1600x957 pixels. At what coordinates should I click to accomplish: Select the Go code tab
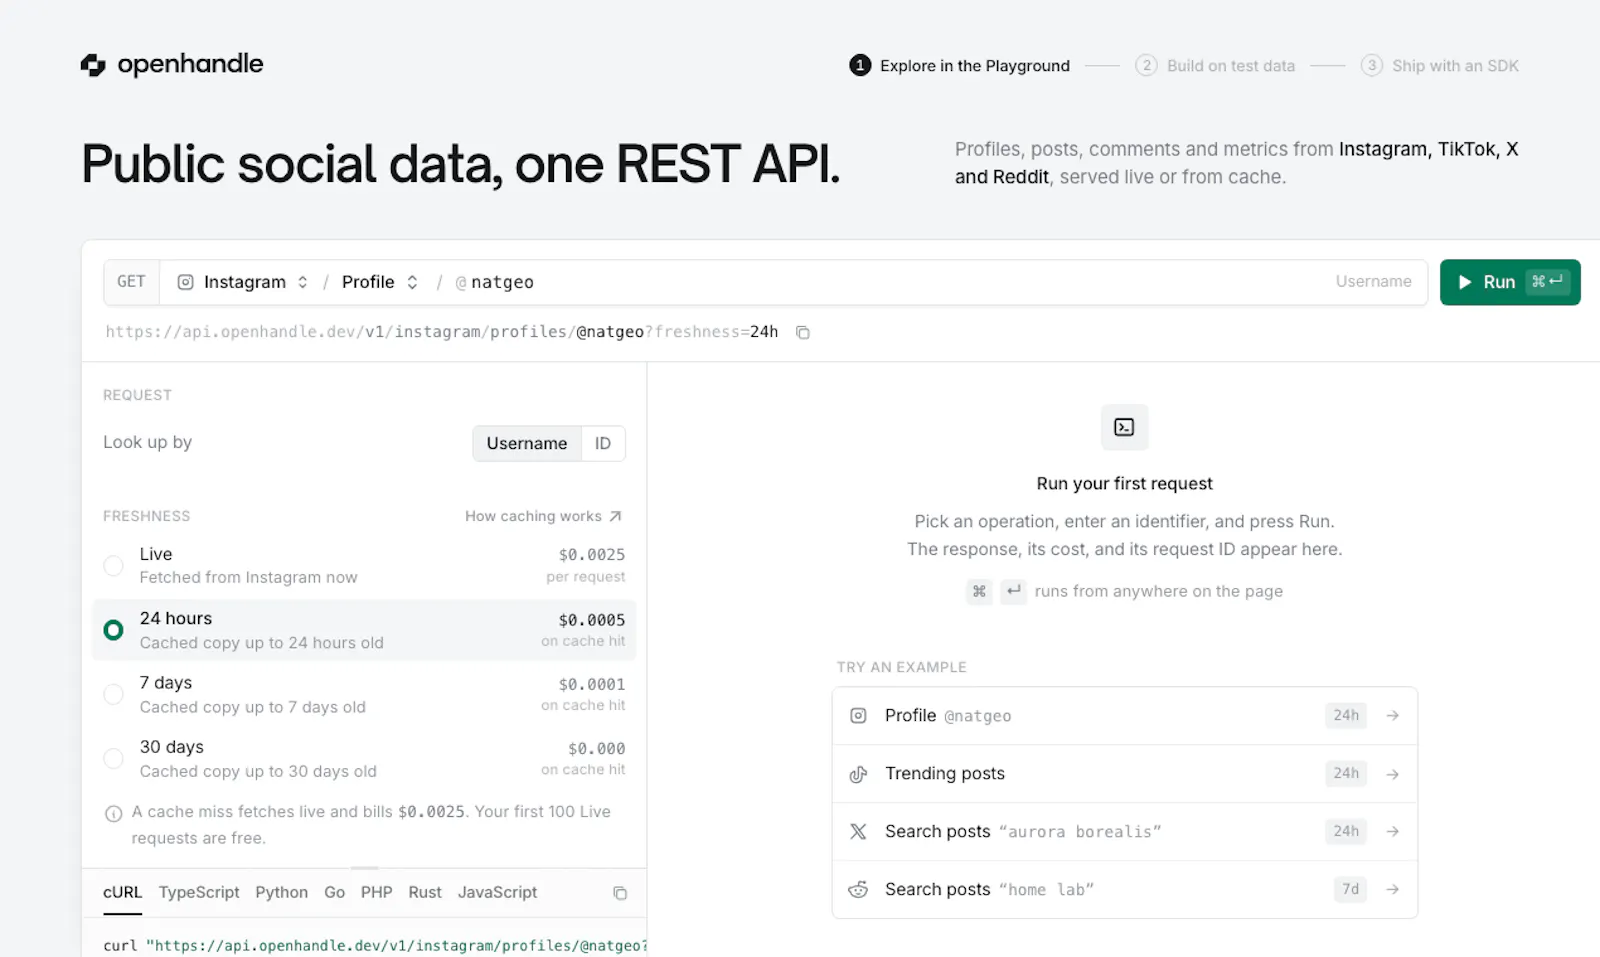click(x=334, y=892)
